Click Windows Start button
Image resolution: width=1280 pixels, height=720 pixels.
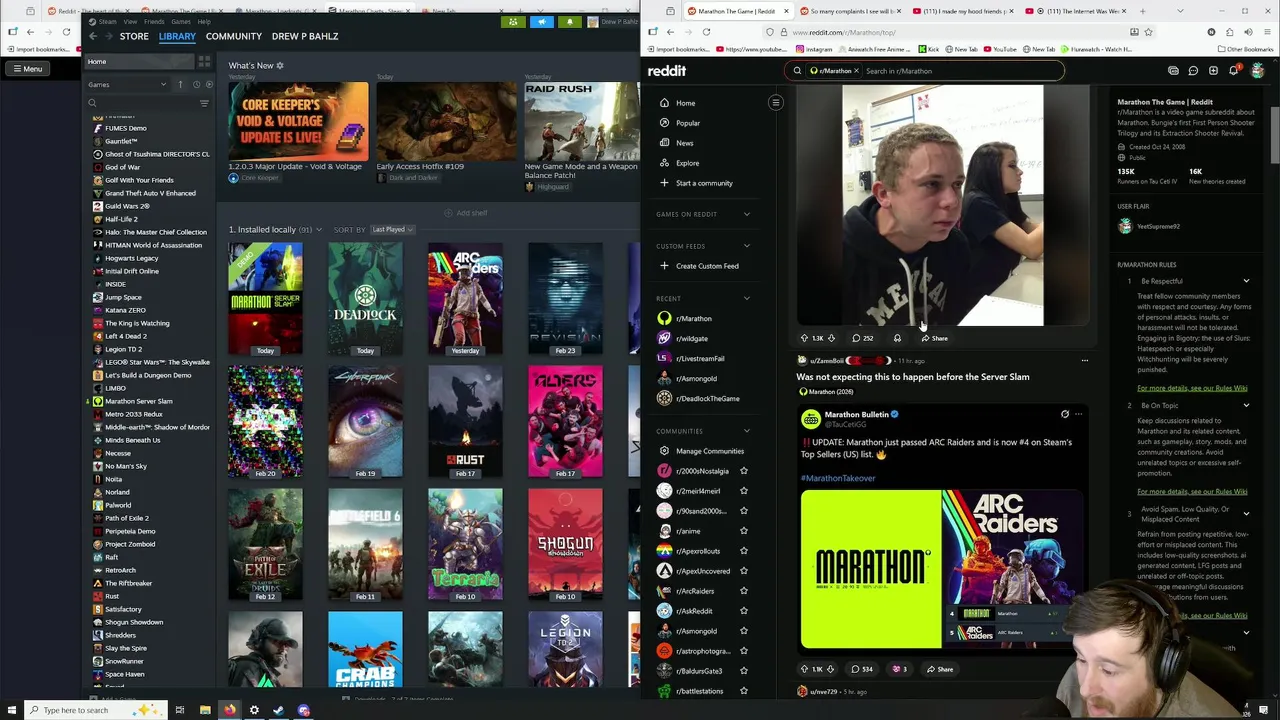(12, 710)
